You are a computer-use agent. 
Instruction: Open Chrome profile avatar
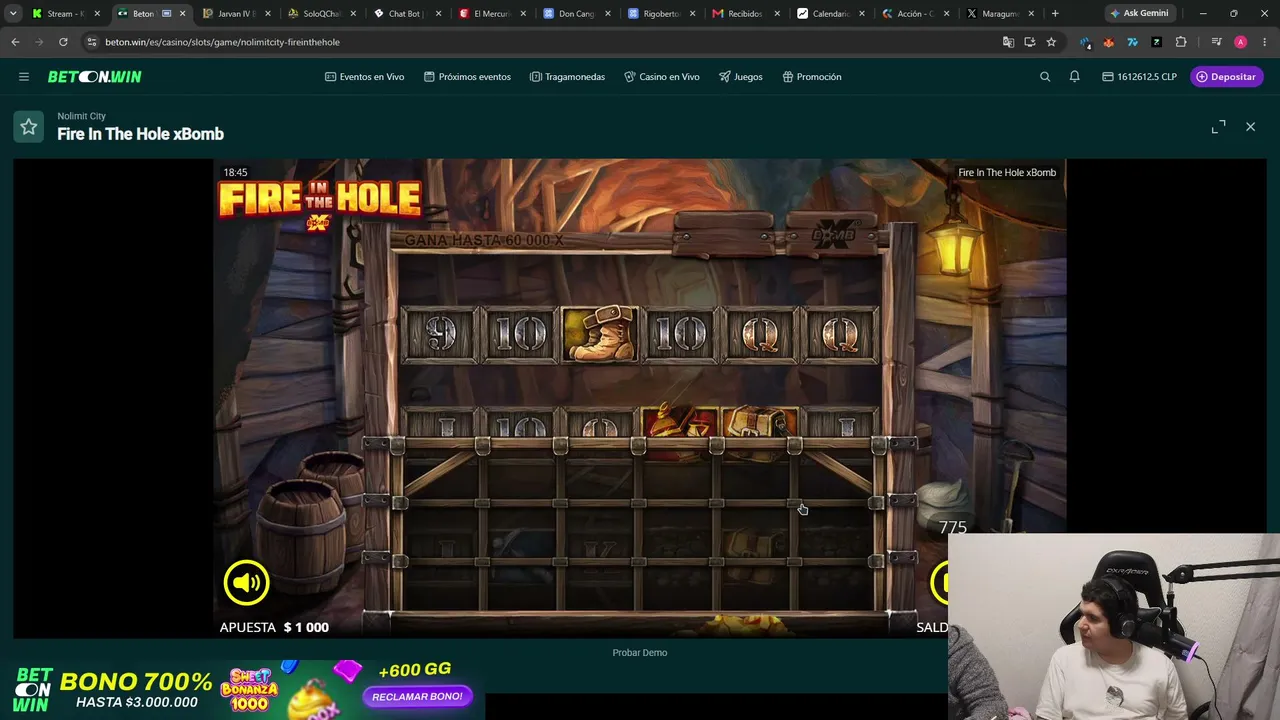(1240, 42)
